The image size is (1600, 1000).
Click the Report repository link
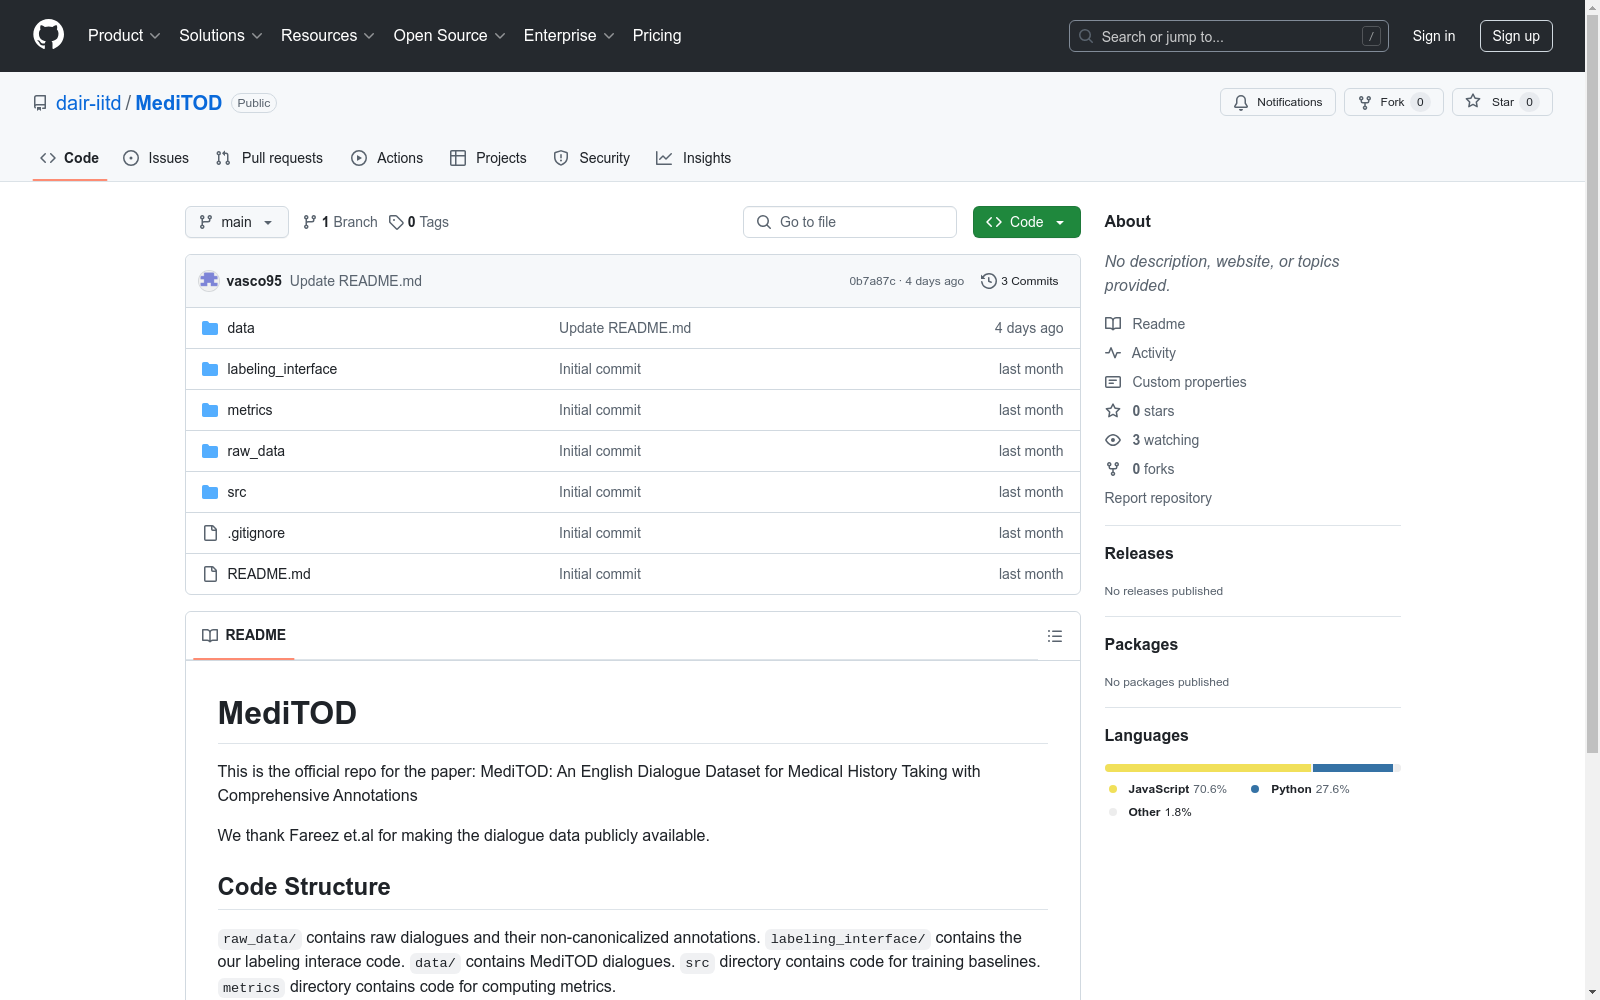(x=1158, y=498)
